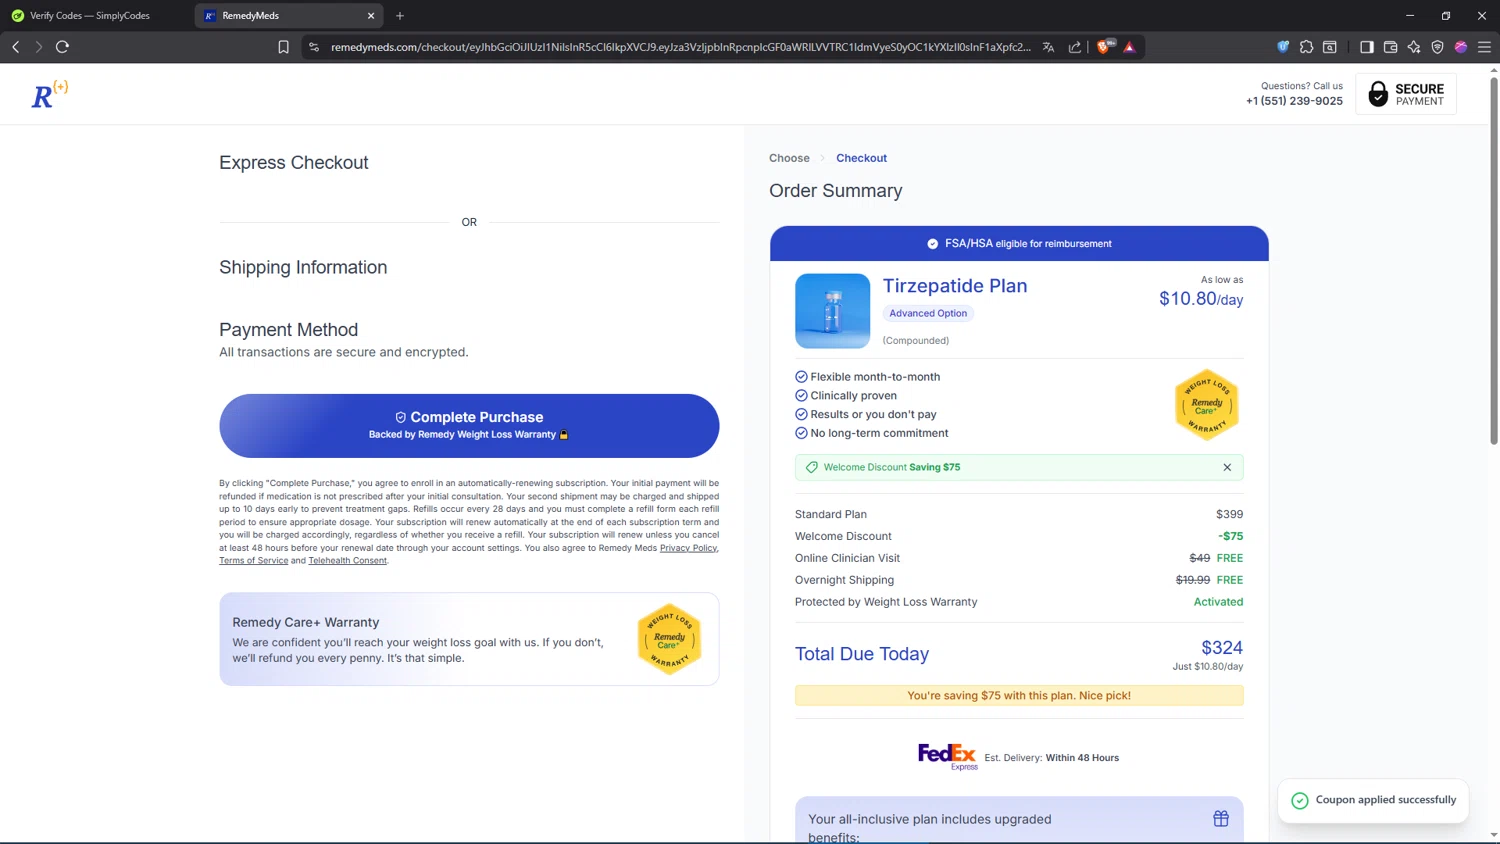This screenshot has height=844, width=1500.
Task: Reload the page with refresh icon
Action: [62, 47]
